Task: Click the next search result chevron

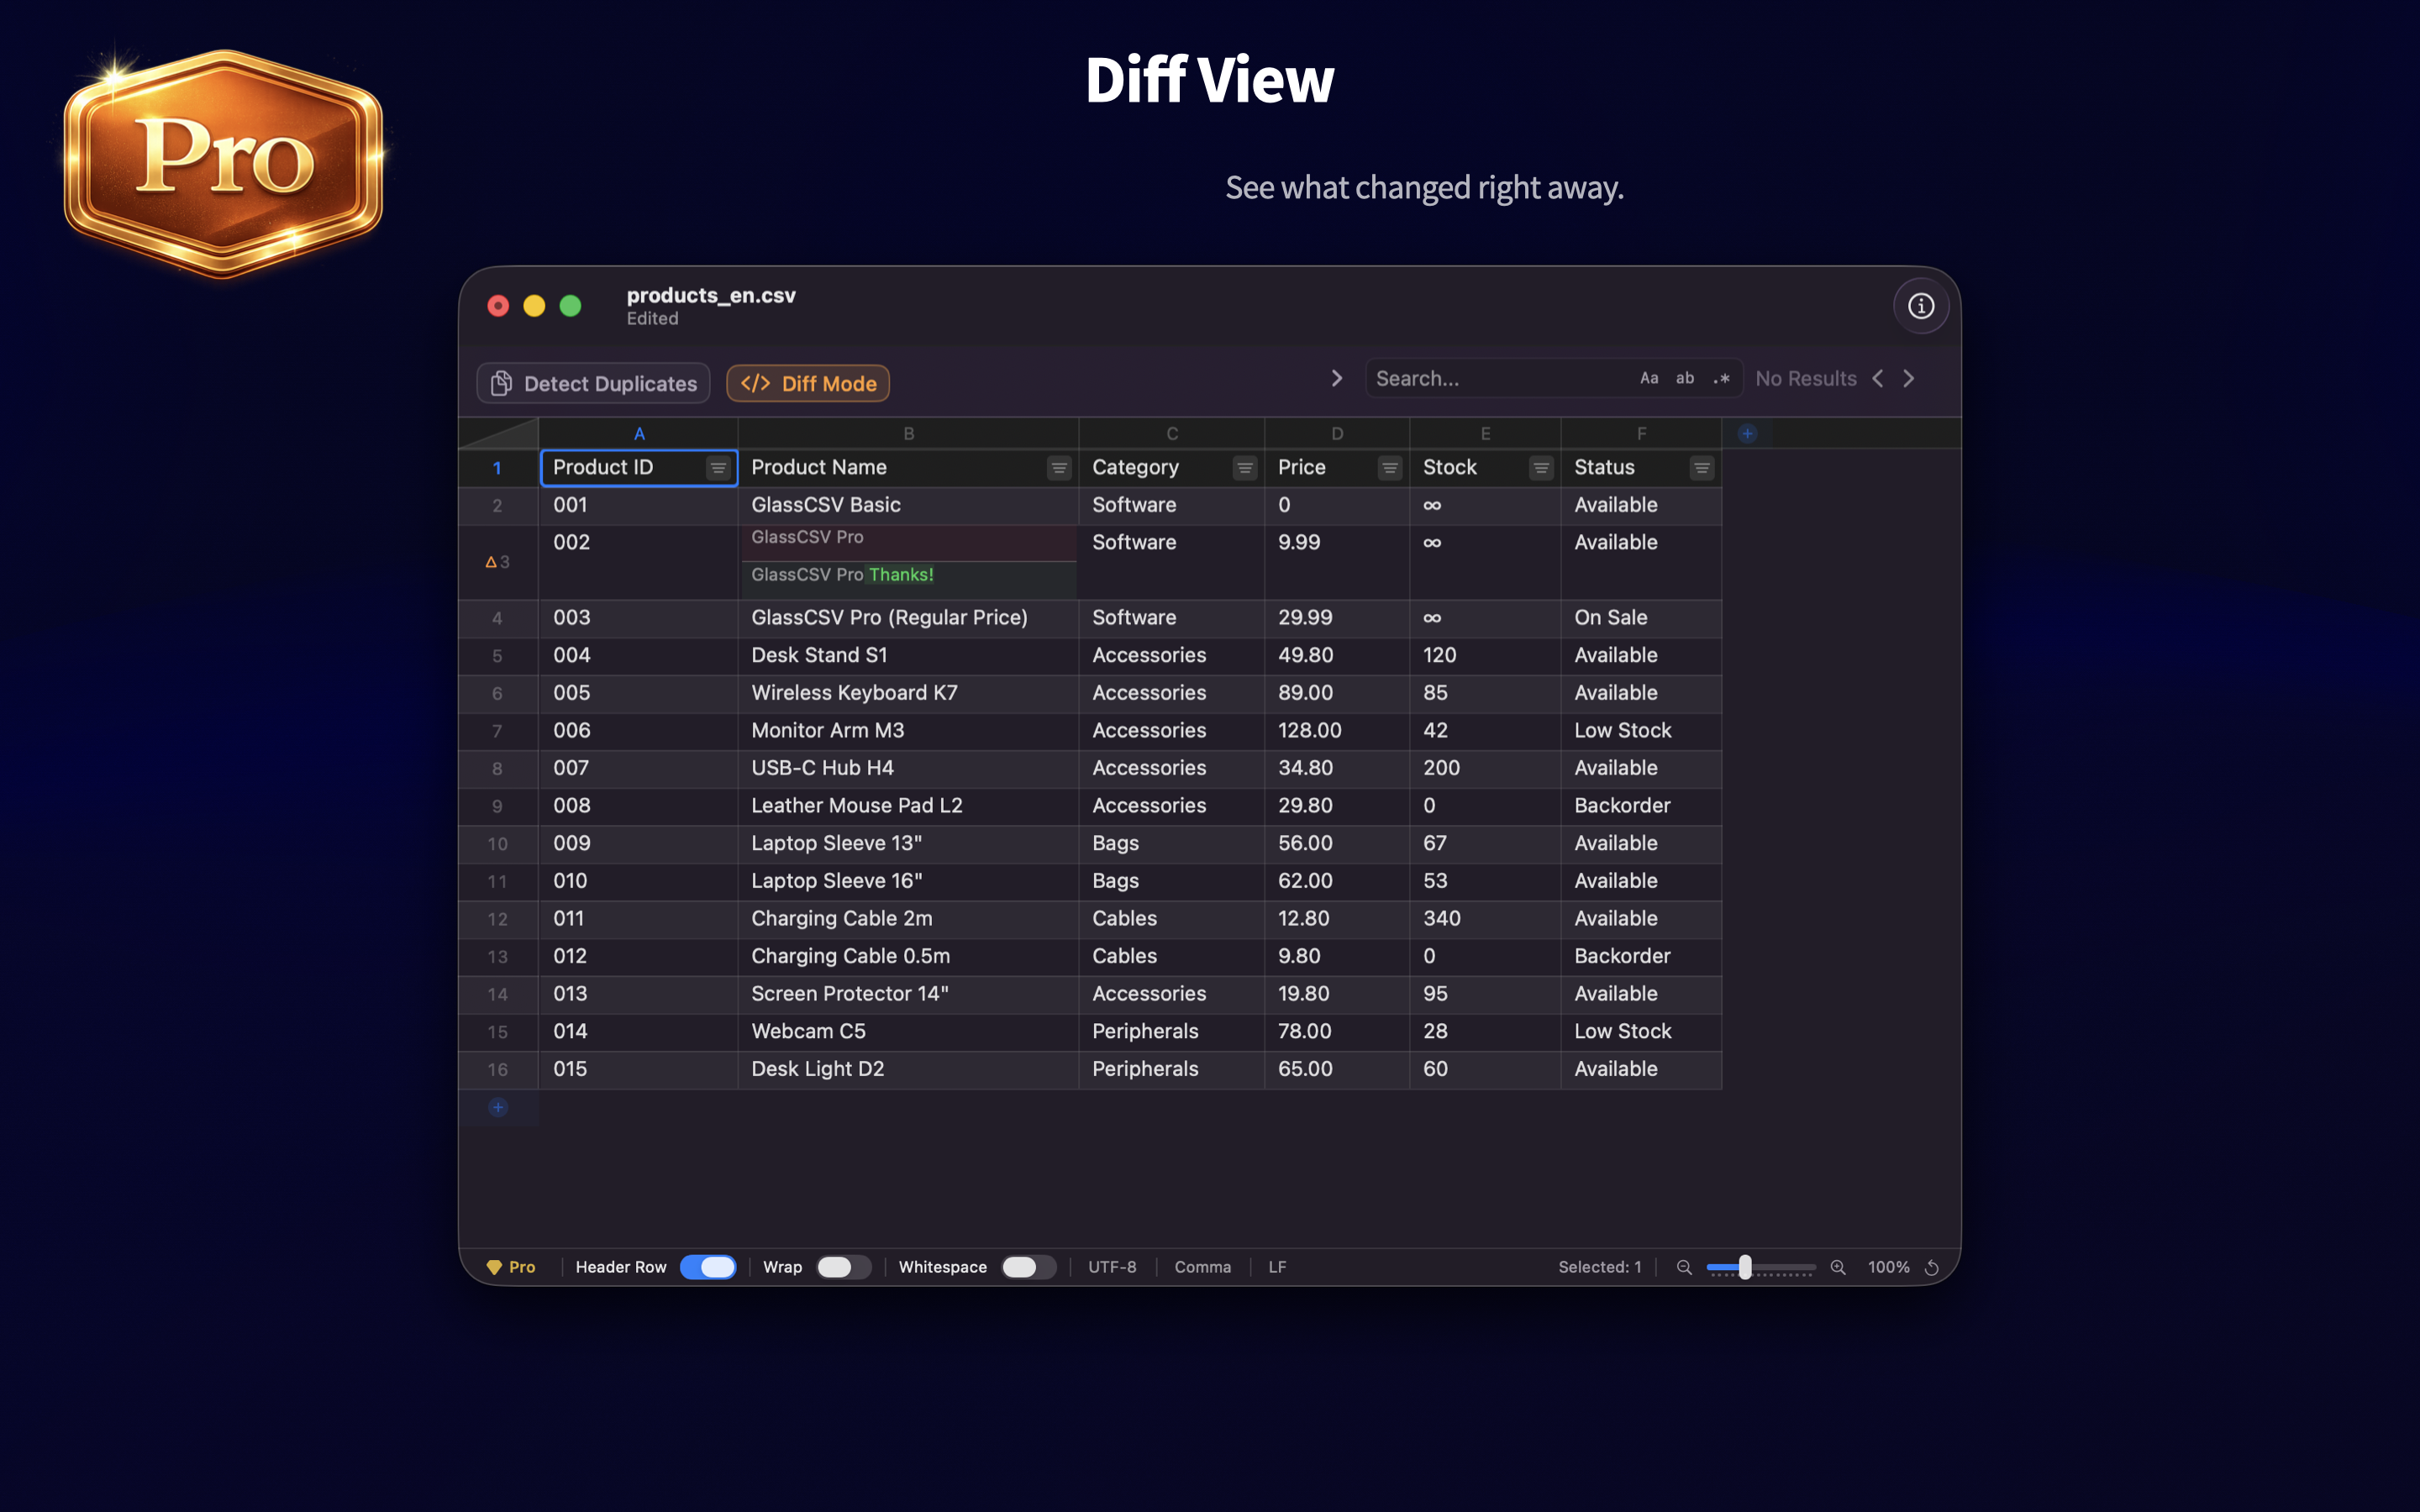Action: [x=1909, y=378]
